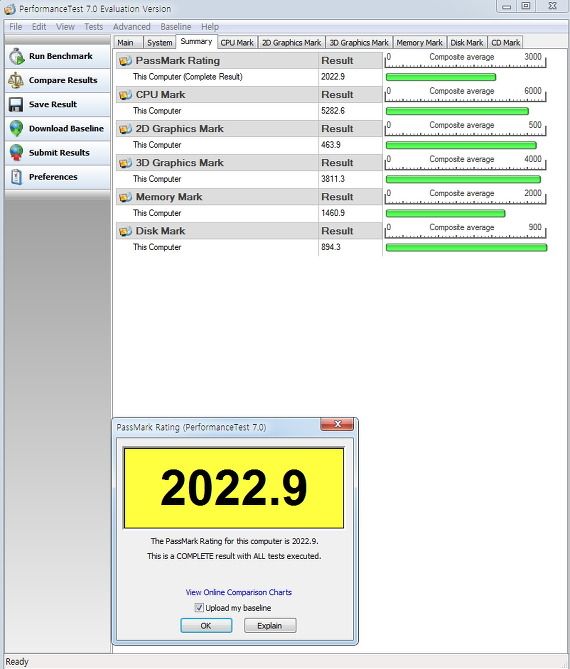This screenshot has height=669, width=570.
Task: Open View Online Comparison Charts link
Action: (x=238, y=592)
